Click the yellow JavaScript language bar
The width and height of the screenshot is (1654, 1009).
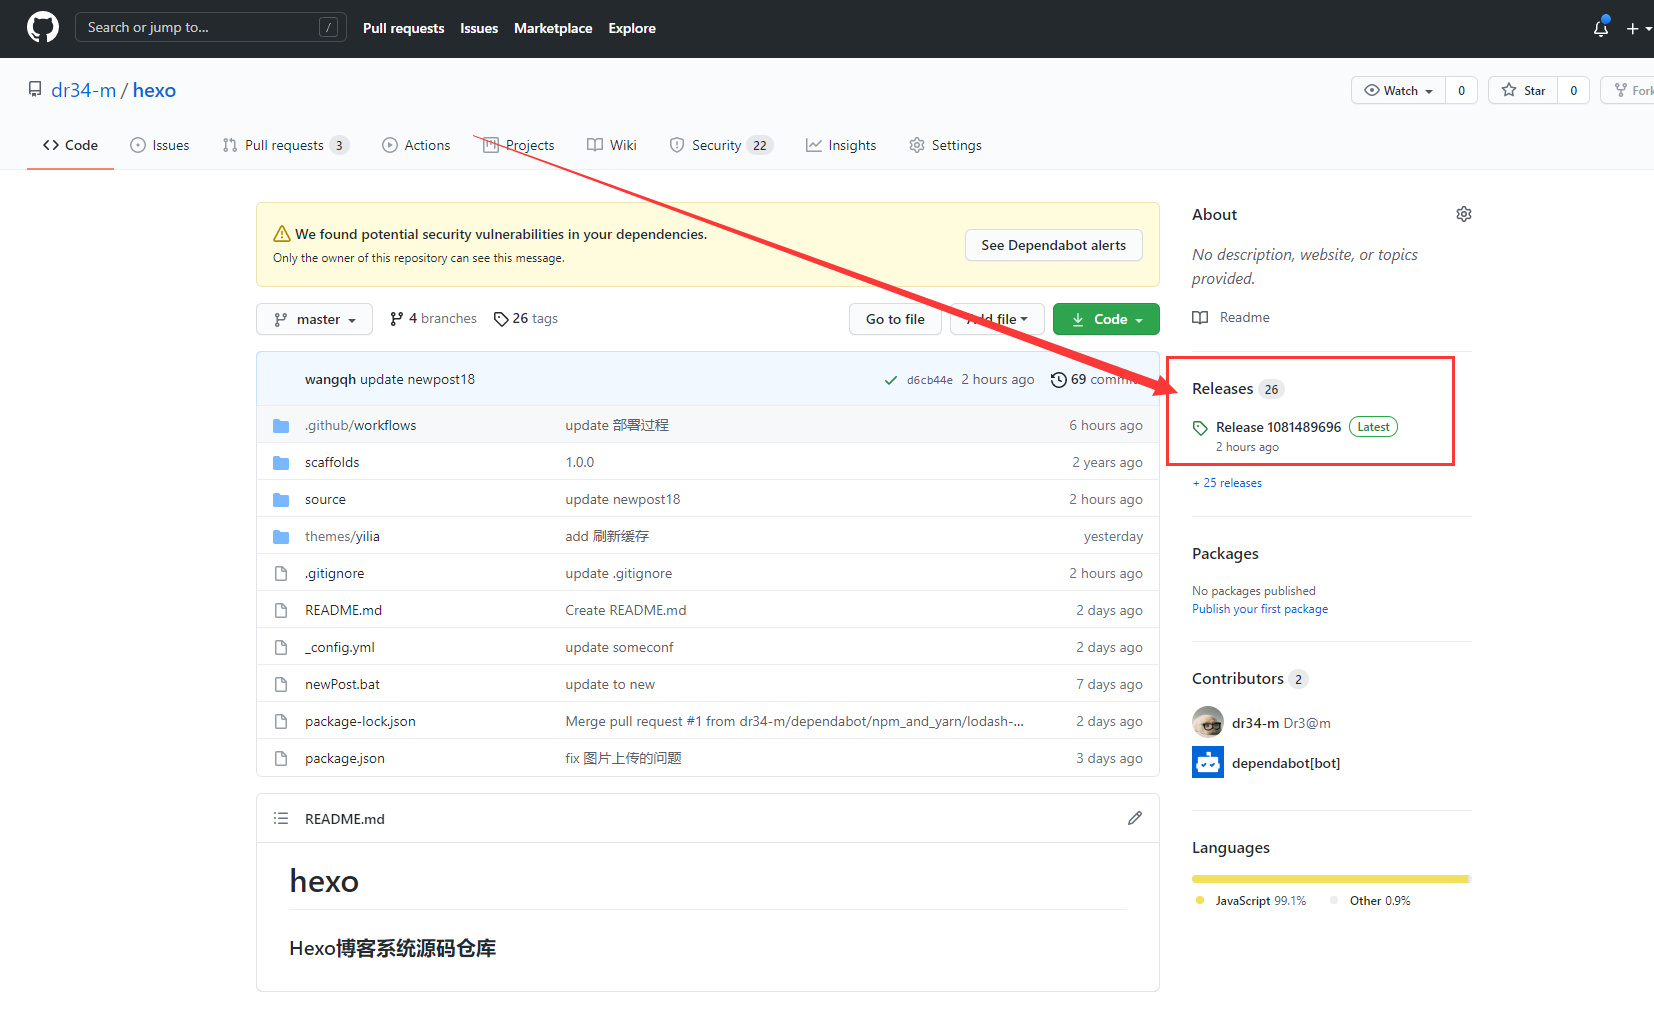click(x=1329, y=879)
